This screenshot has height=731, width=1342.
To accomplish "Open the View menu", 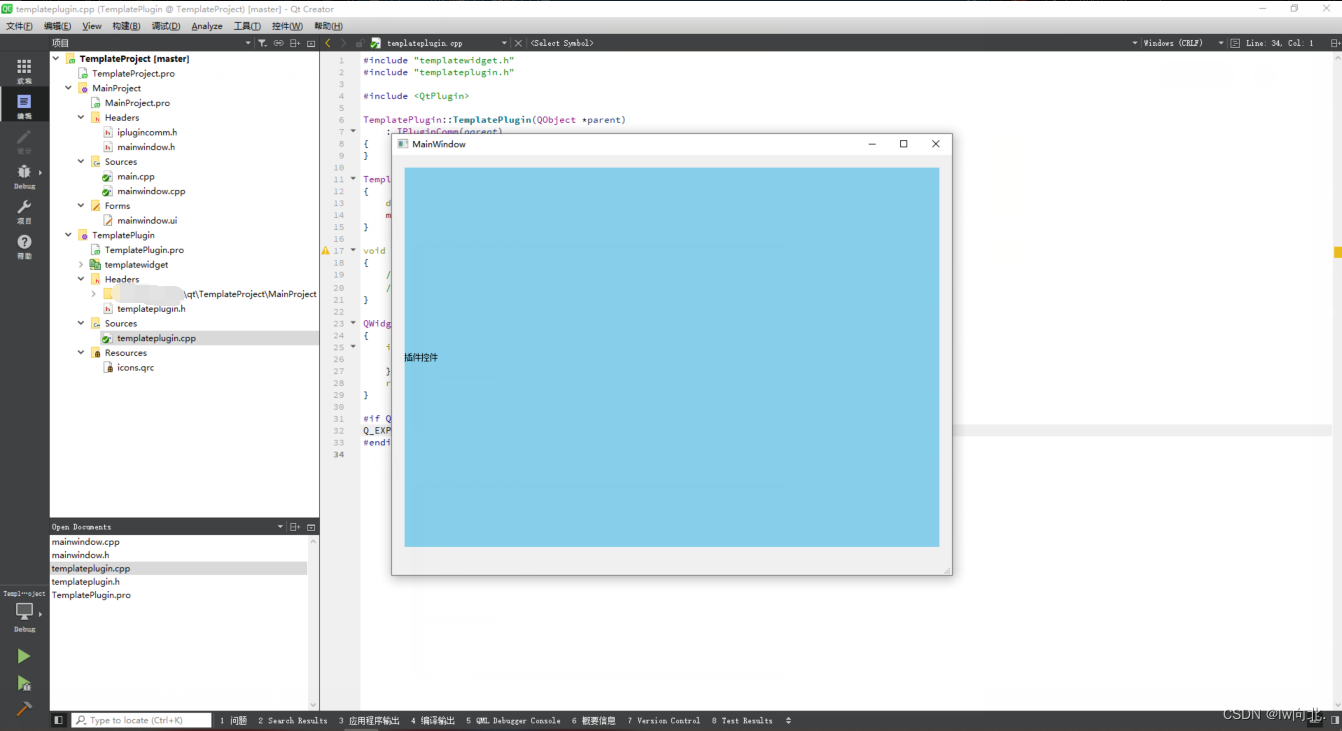I will click(x=92, y=26).
